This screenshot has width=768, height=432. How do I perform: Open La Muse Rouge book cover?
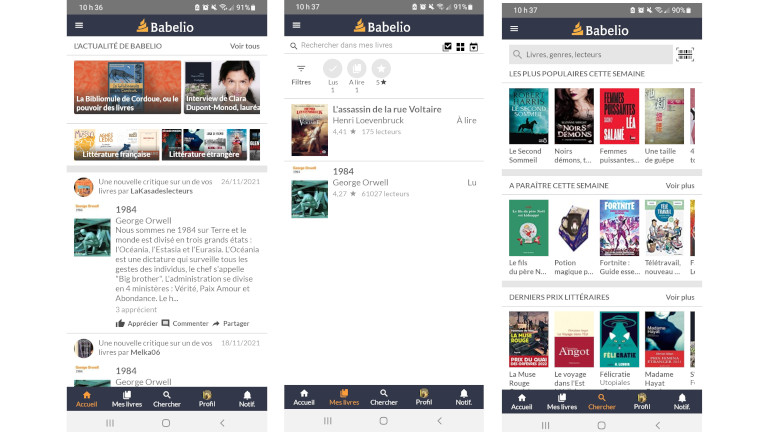coord(528,339)
